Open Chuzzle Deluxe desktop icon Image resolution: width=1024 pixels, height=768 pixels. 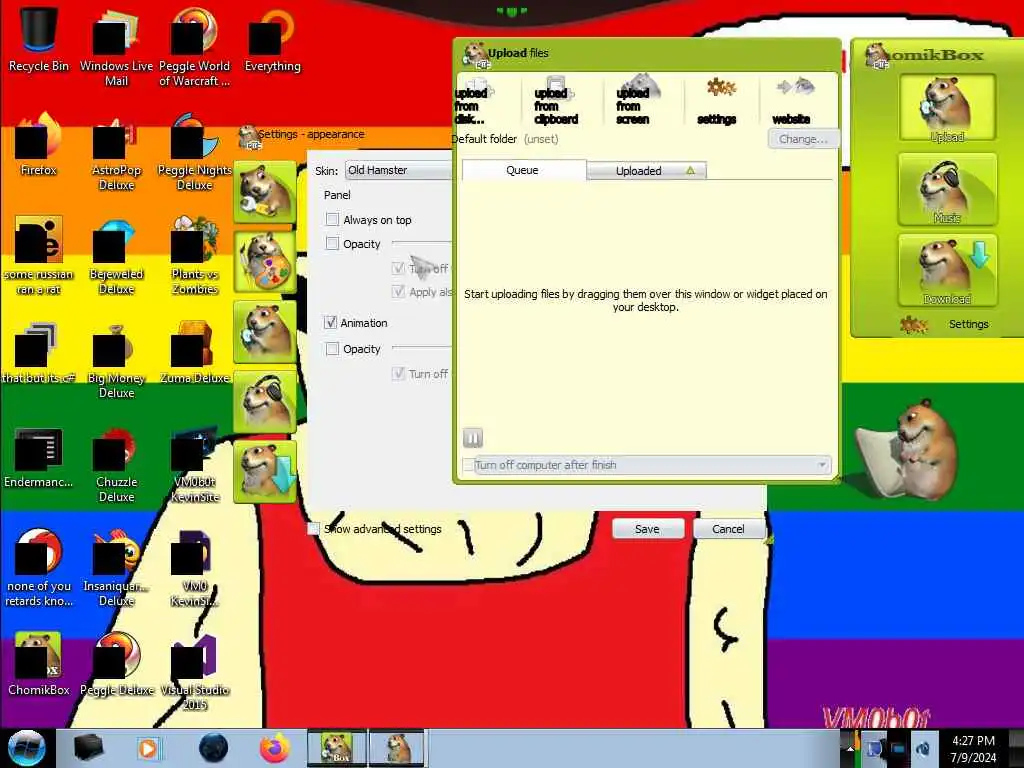(x=116, y=464)
